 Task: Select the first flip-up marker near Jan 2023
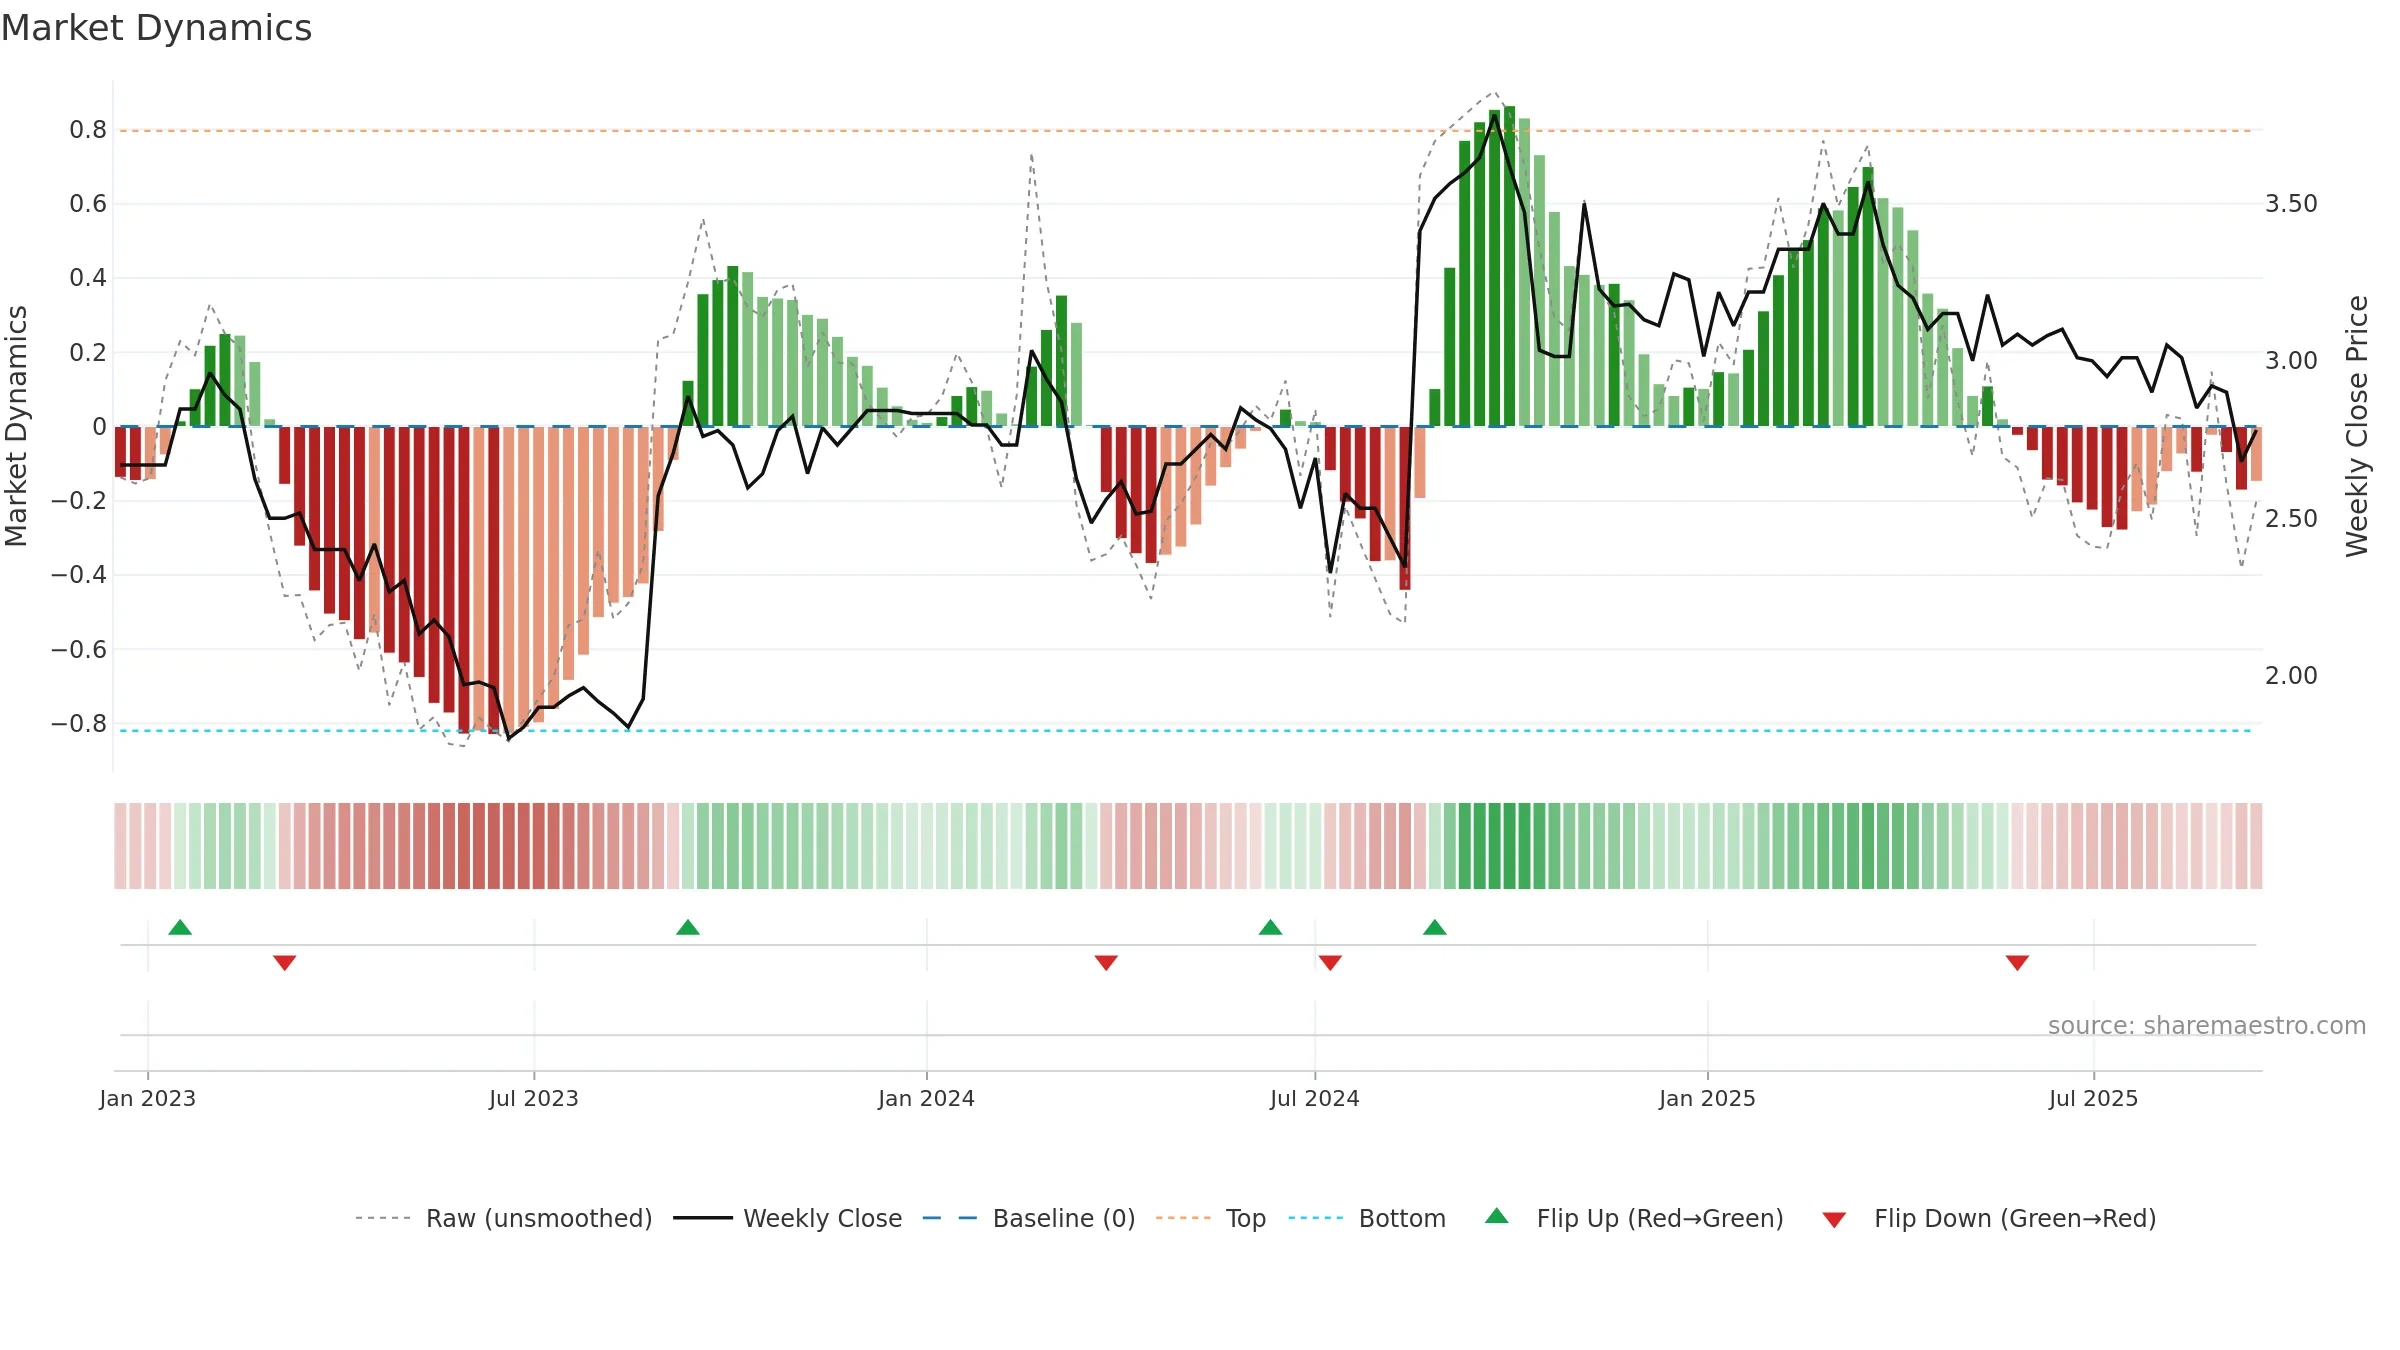(180, 927)
